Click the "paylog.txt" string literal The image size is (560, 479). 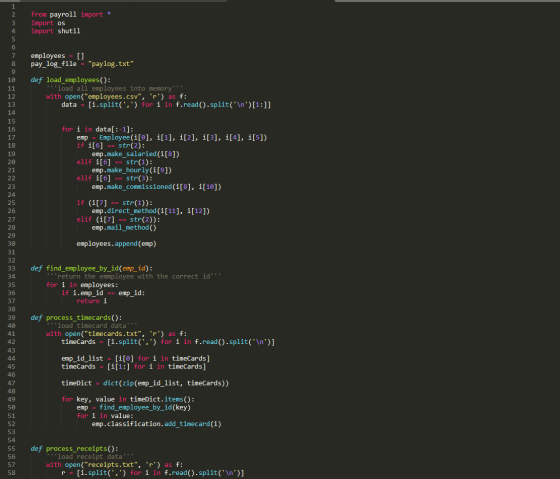pyautogui.click(x=111, y=64)
